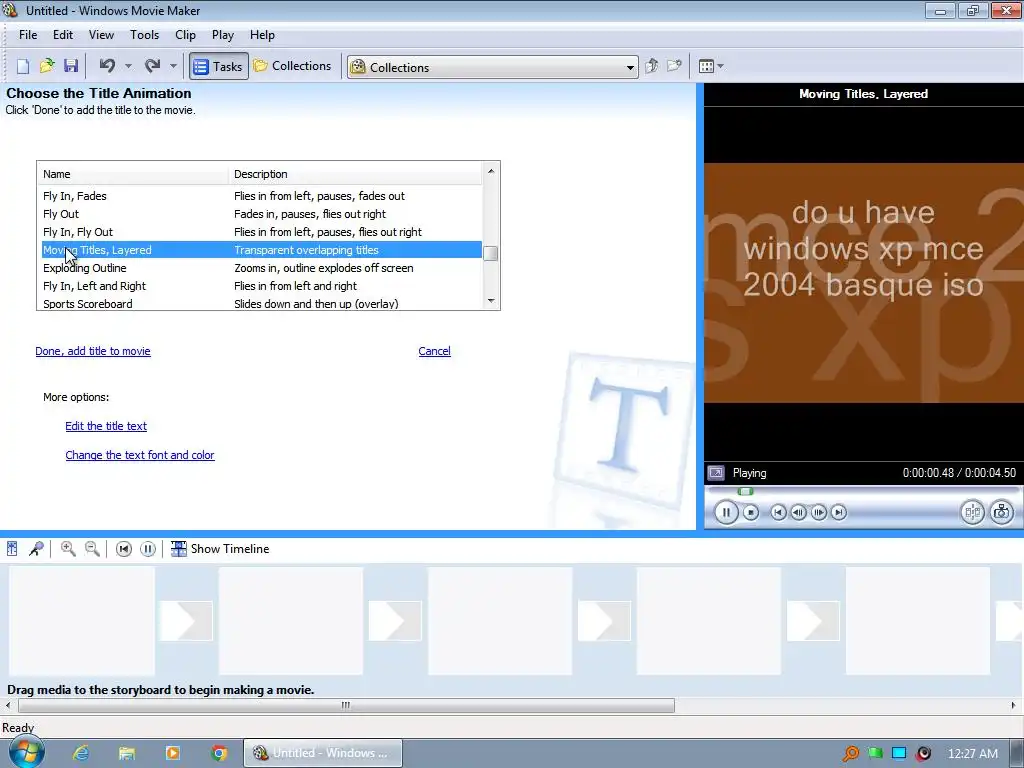
Task: Click 'Edit the title text' link
Action: pos(106,426)
